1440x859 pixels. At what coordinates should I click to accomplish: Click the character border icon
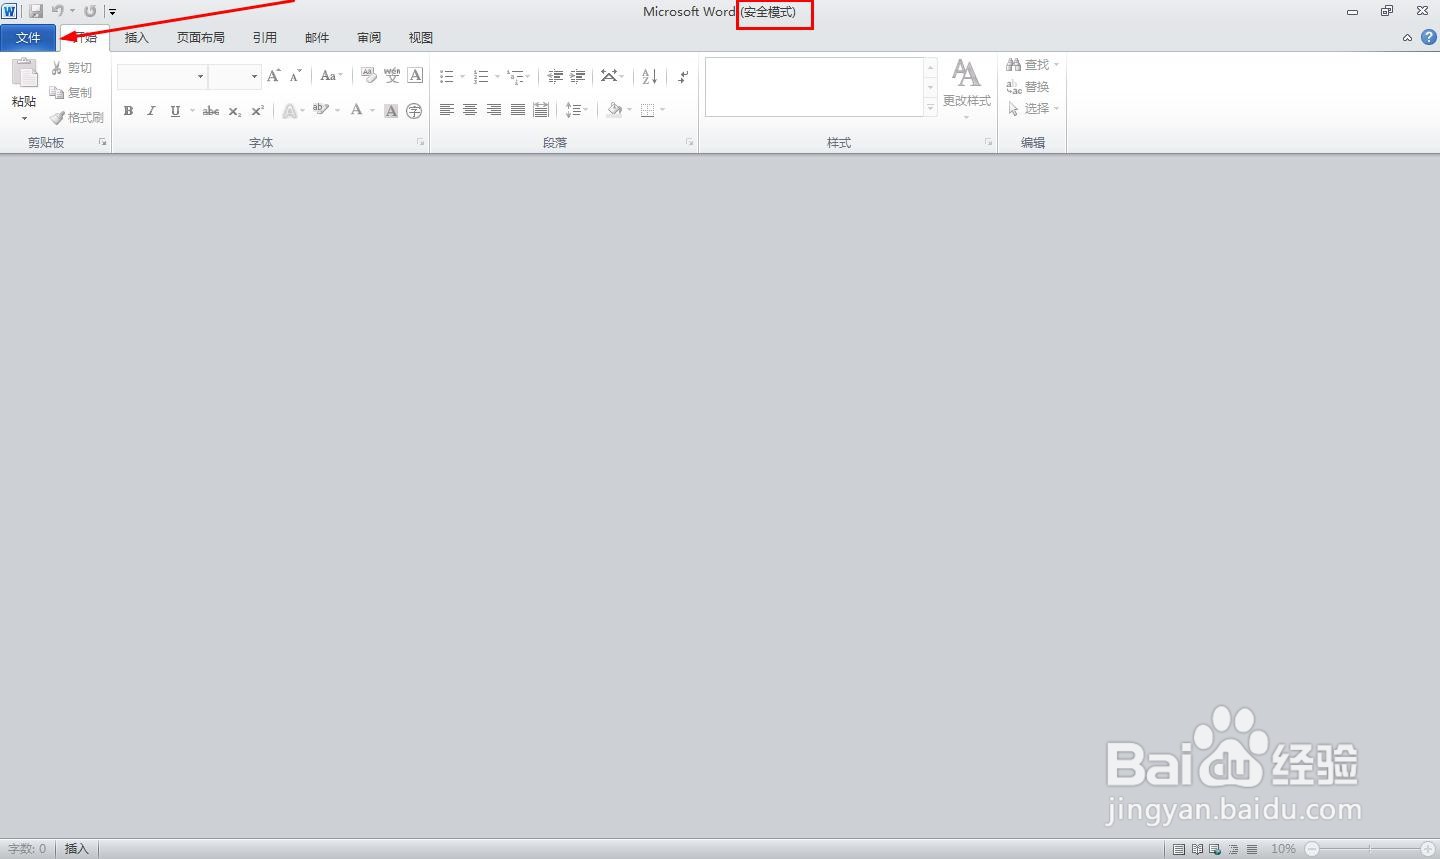415,76
